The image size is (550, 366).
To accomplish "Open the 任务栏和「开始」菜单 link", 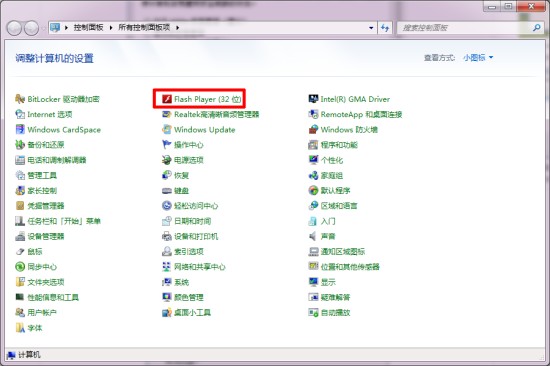I will [64, 221].
